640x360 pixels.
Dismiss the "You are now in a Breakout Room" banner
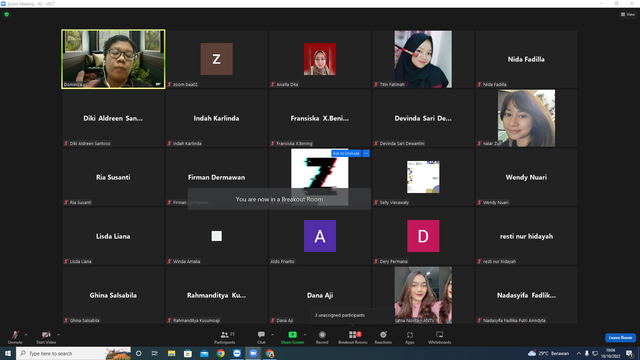(x=279, y=199)
